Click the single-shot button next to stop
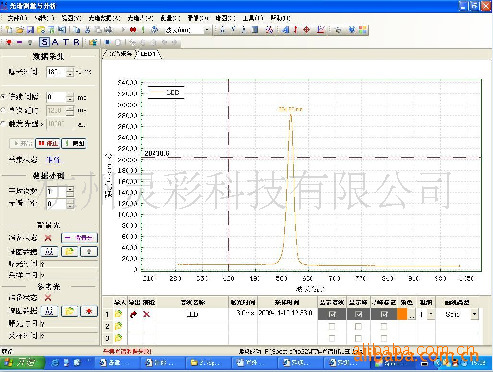The image size is (493, 372). click(x=74, y=143)
